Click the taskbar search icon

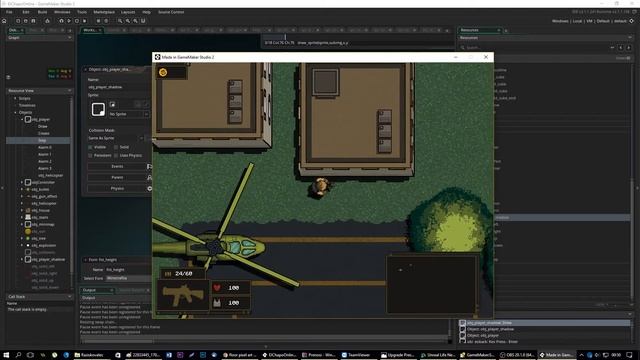pos(18,355)
